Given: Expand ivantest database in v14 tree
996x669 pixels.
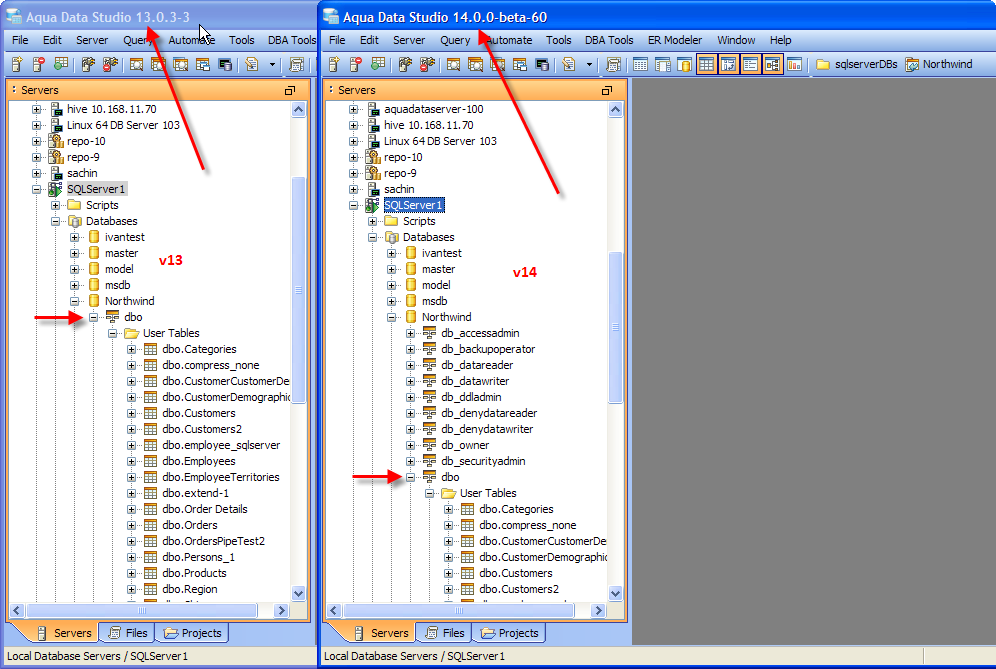Looking at the screenshot, I should pyautogui.click(x=391, y=253).
